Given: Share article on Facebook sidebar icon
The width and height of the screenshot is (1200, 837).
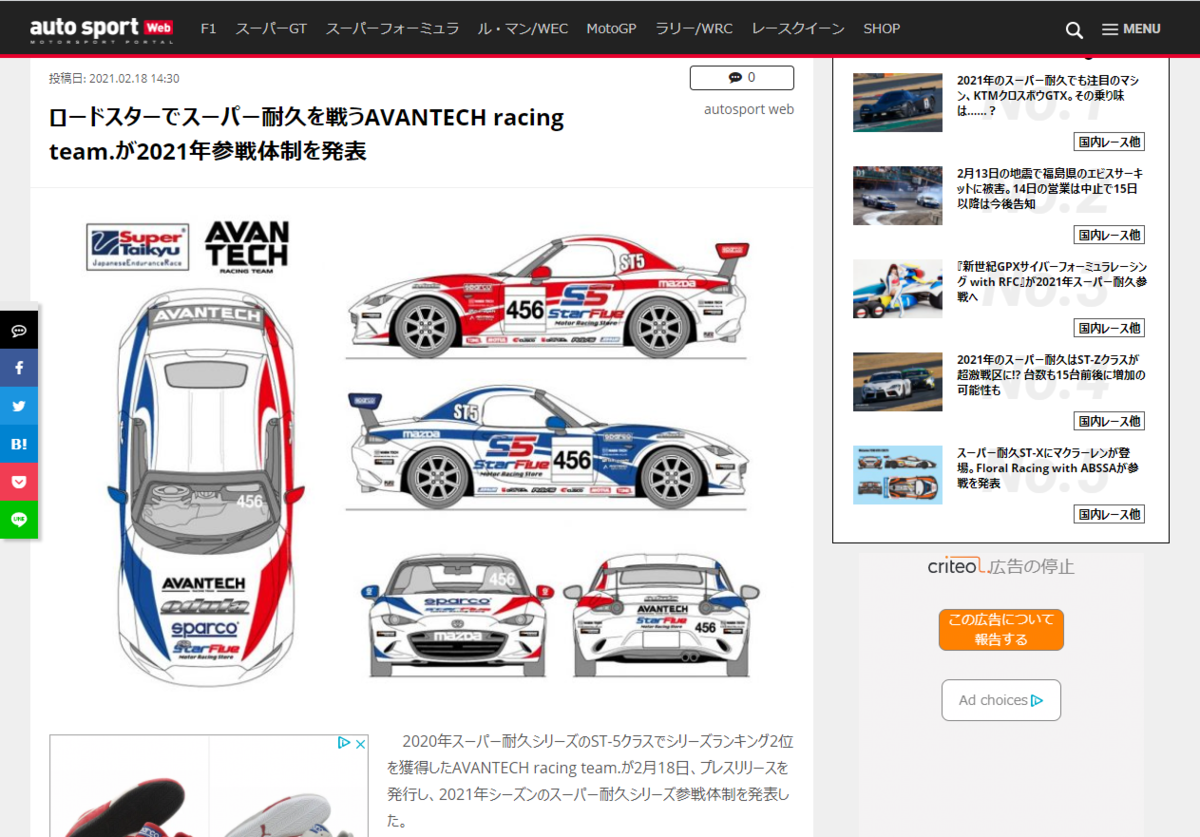Looking at the screenshot, I should tap(19, 369).
